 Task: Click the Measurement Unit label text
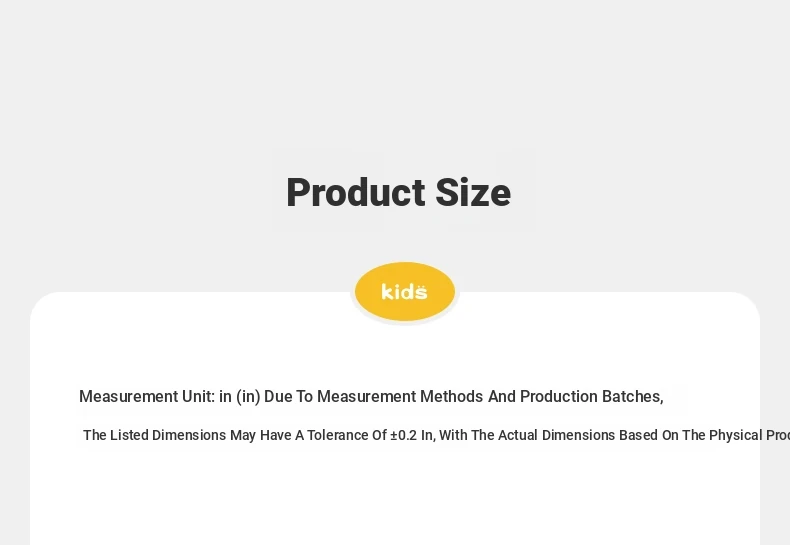(147, 396)
